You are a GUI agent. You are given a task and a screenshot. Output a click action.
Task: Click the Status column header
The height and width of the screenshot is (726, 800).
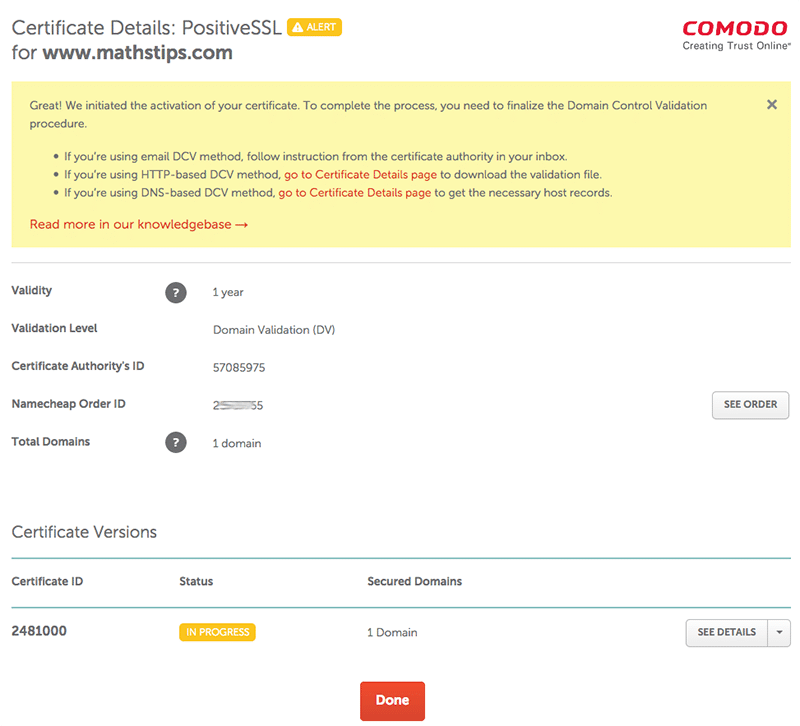pos(196,581)
